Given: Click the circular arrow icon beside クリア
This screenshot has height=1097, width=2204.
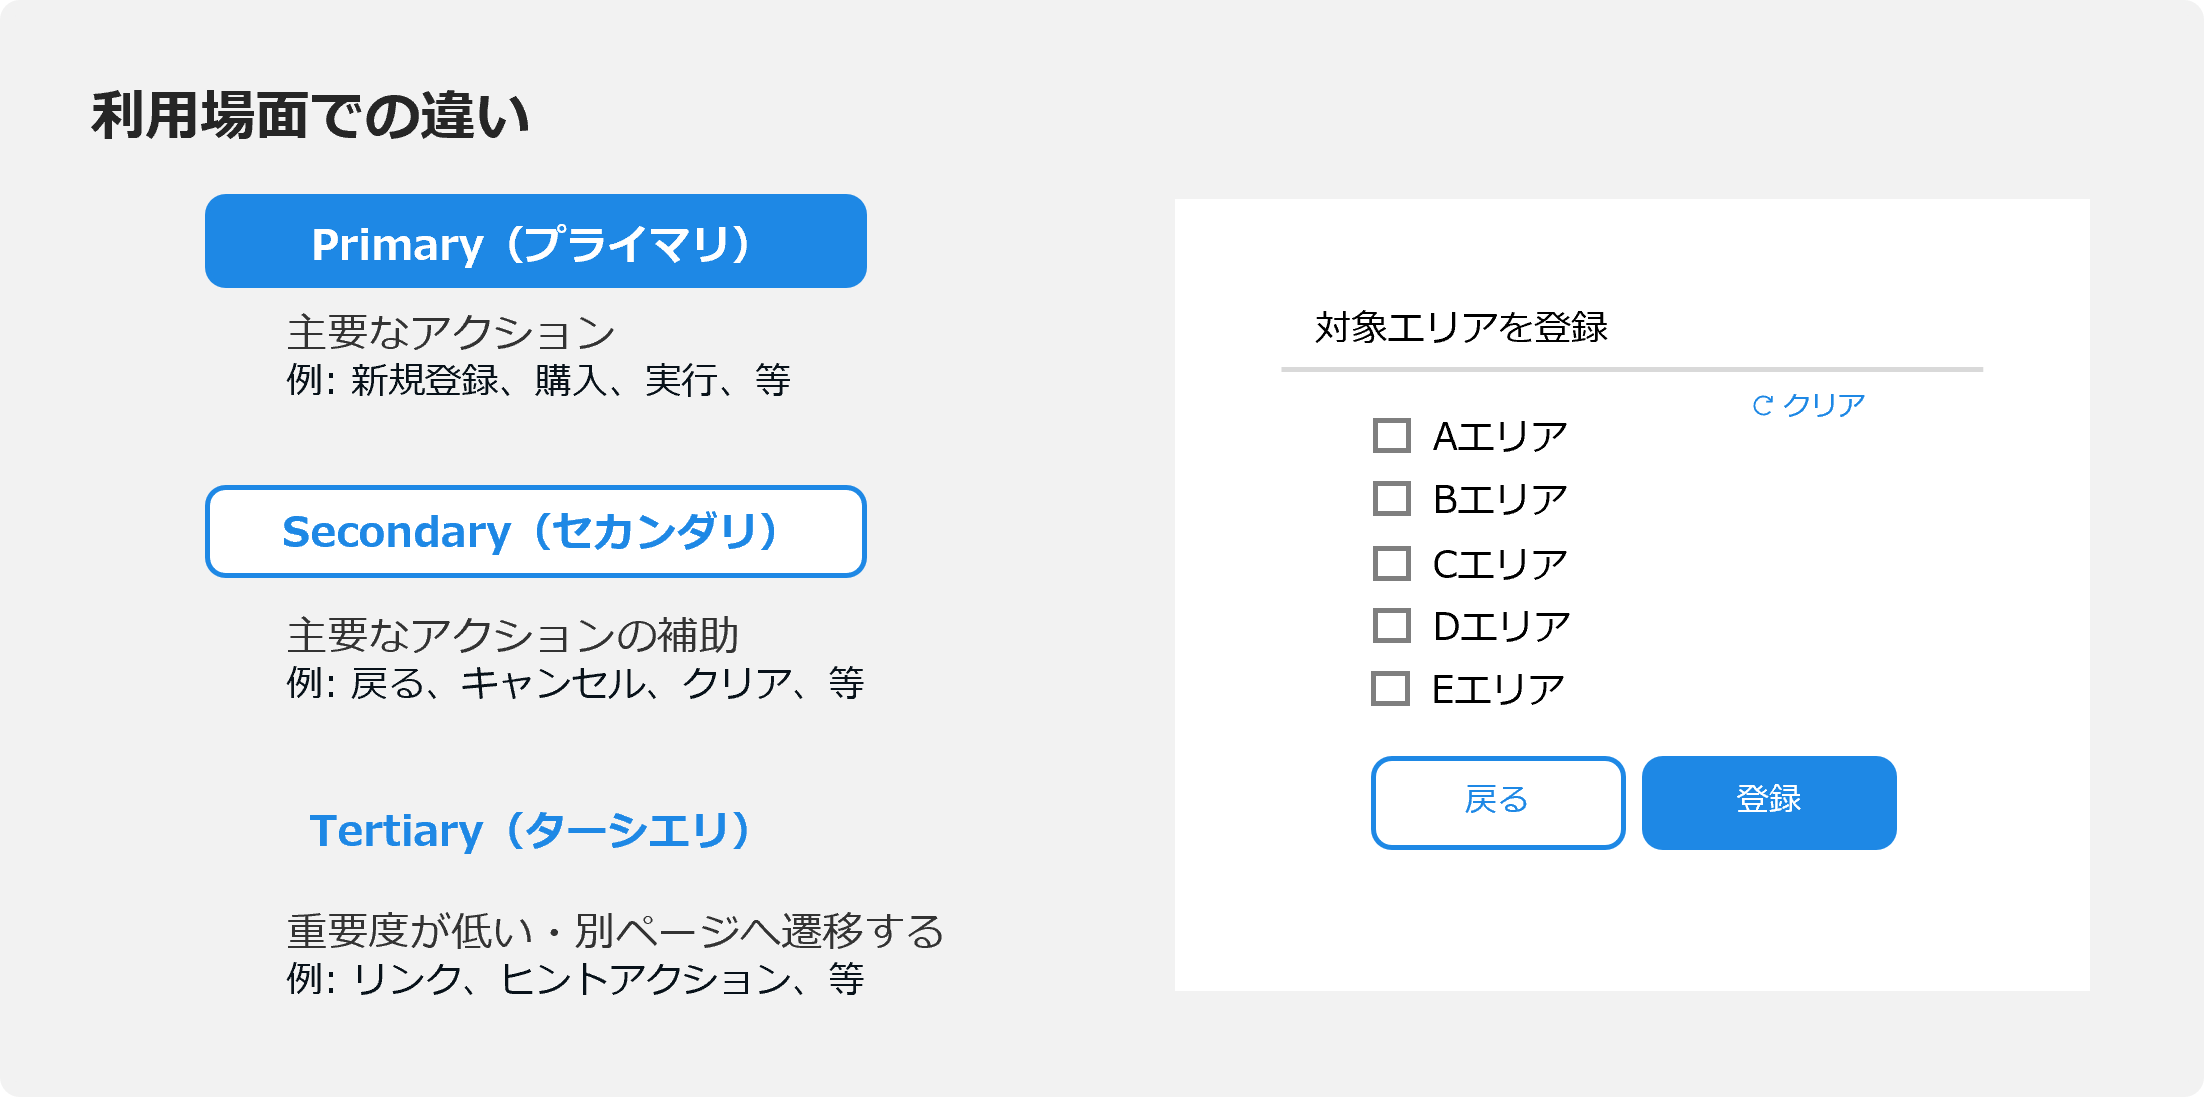Looking at the screenshot, I should coord(1762,405).
